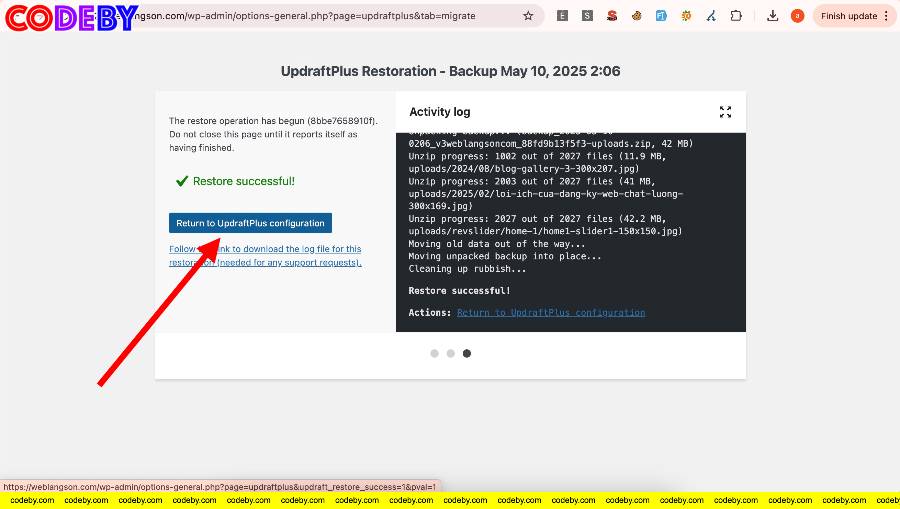Click bold 'Restore successful!' log entry
Image resolution: width=900 pixels, height=509 pixels.
(459, 291)
